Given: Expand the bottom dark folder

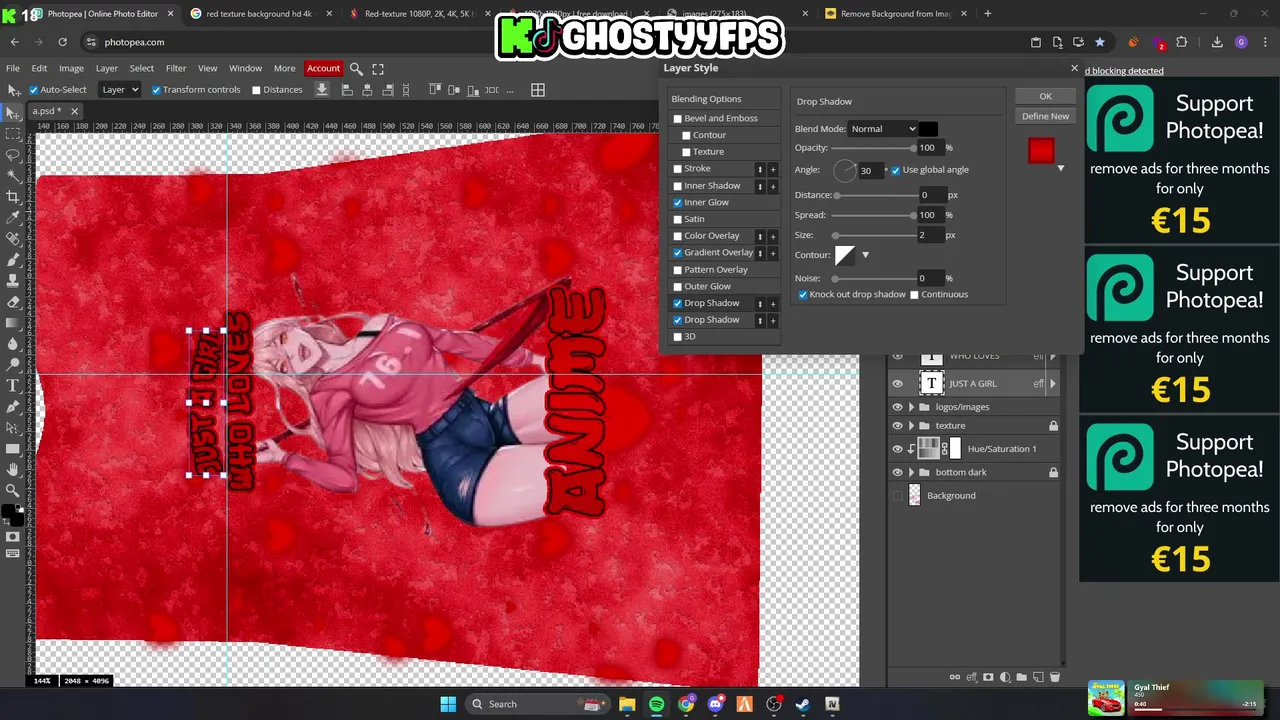Looking at the screenshot, I should point(911,472).
